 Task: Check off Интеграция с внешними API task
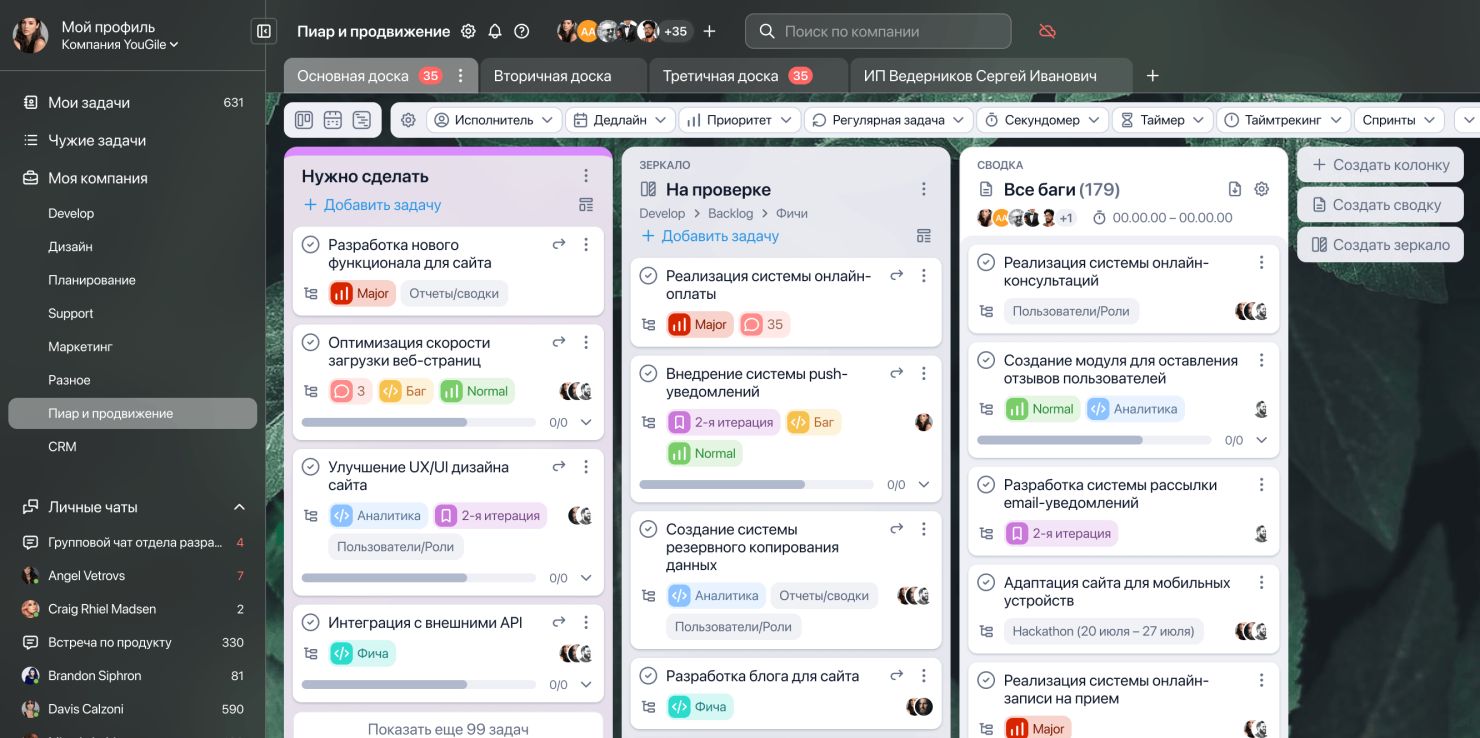311,623
